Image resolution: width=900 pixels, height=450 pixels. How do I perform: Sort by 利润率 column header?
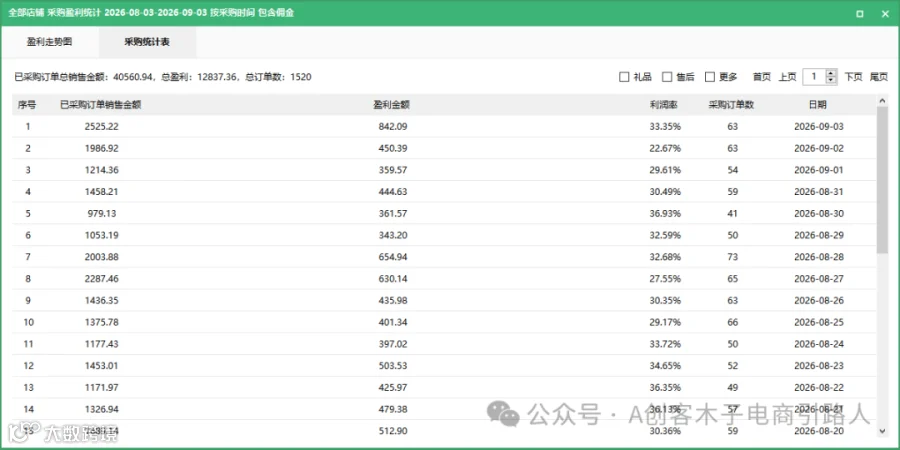coord(665,104)
